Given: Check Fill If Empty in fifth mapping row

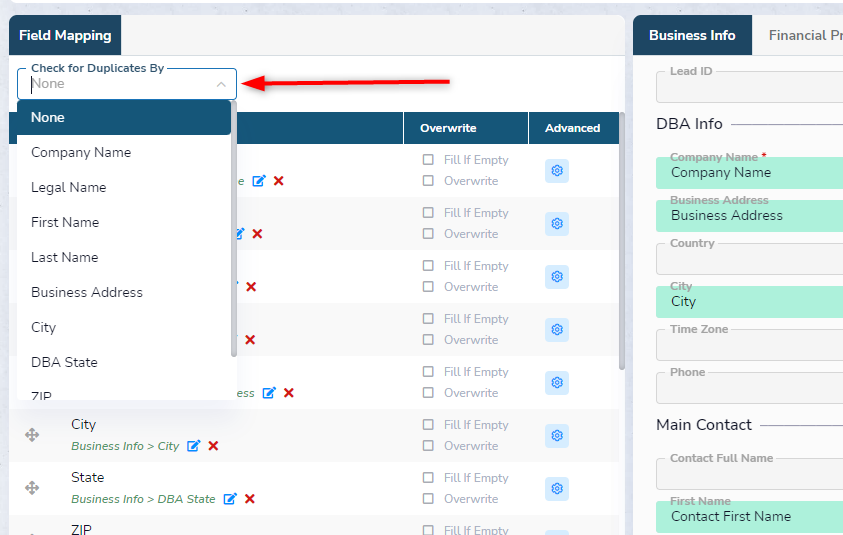Looking at the screenshot, I should point(428,372).
